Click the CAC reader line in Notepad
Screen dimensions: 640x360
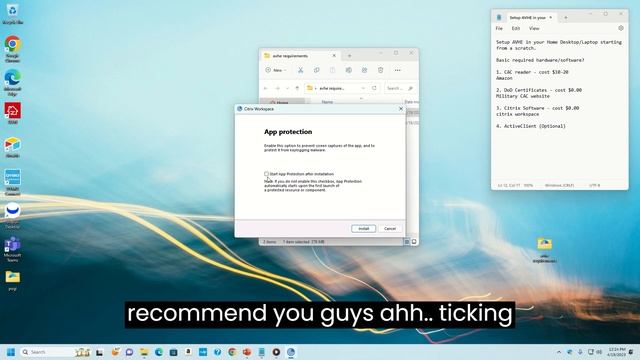point(532,72)
